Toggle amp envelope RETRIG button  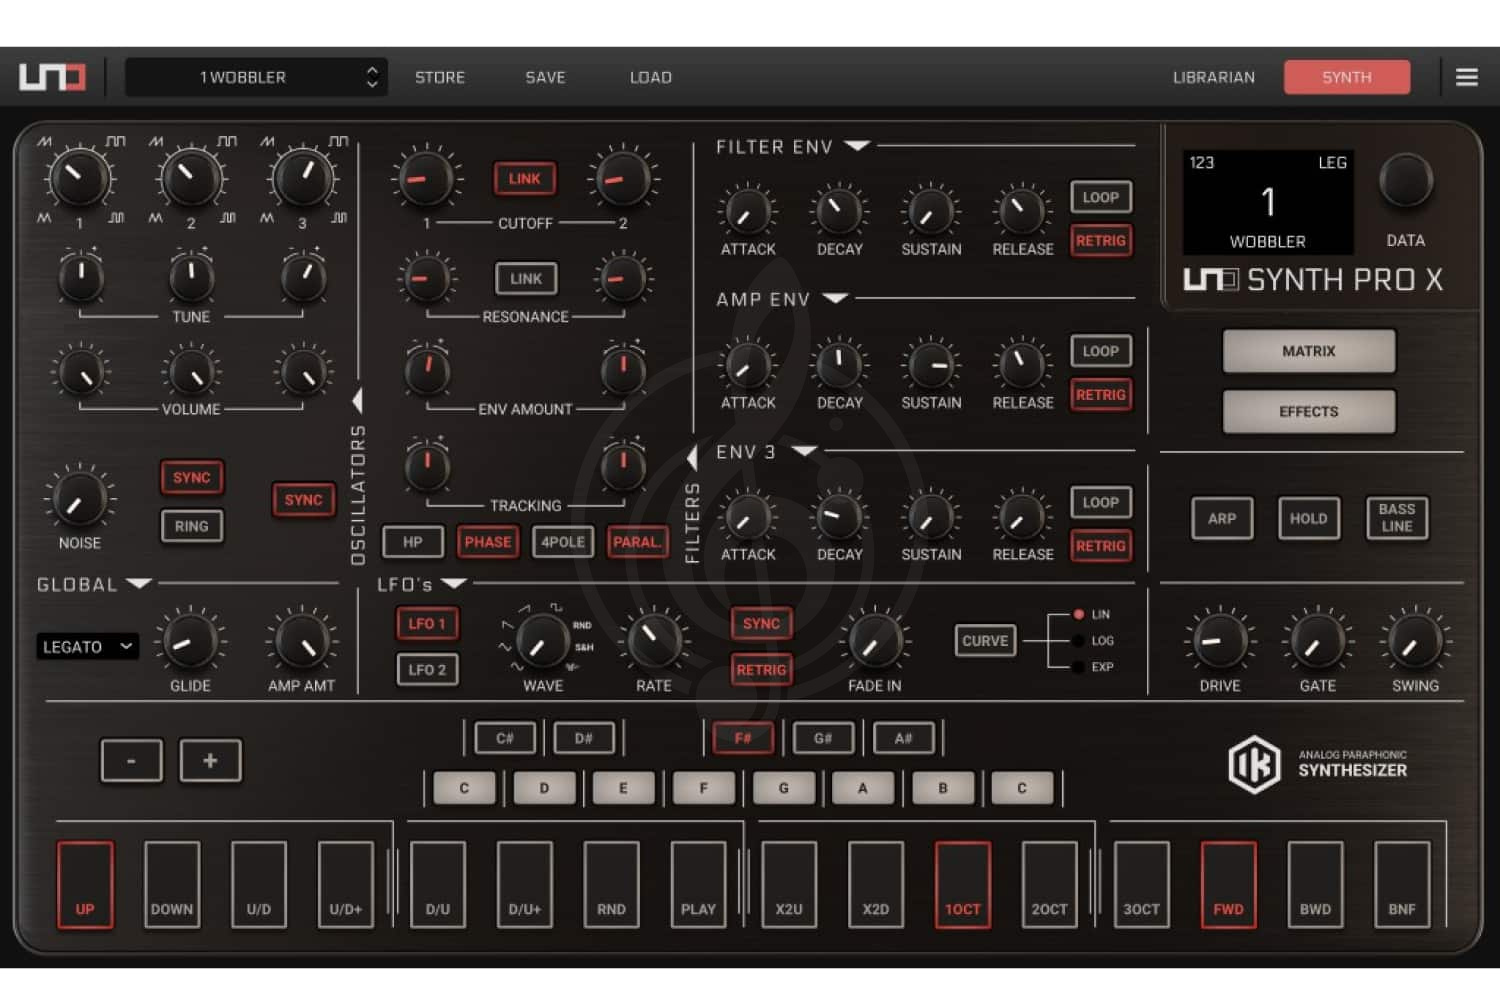[1101, 395]
